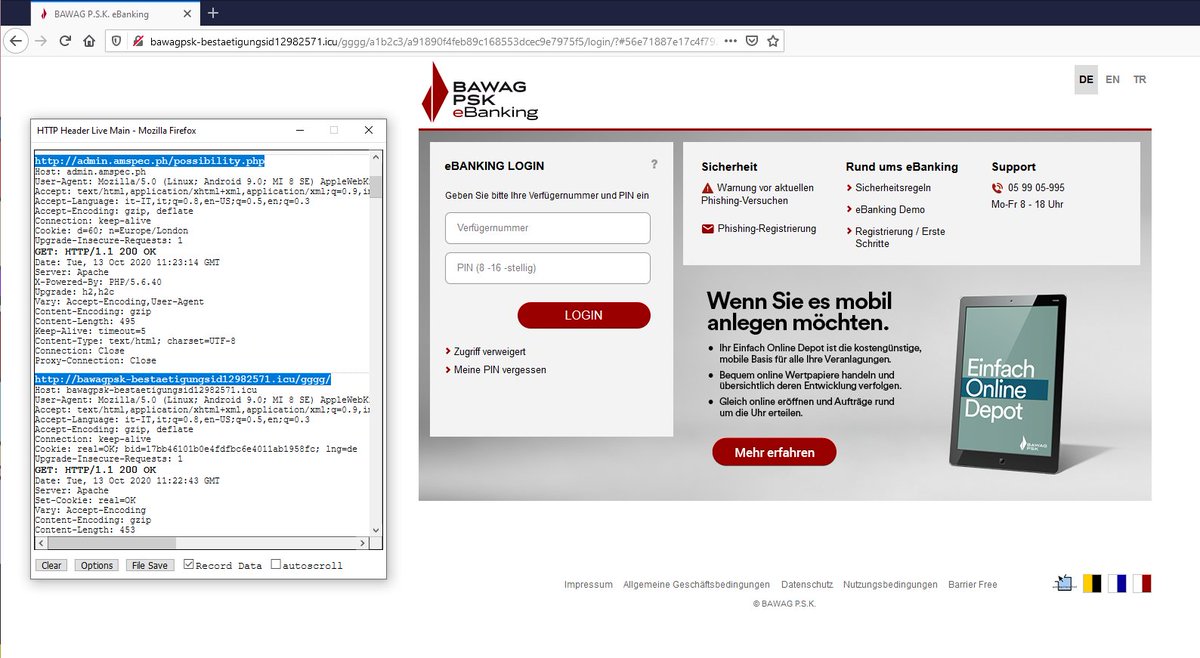Select the admin.amspec.ph/possibility.php URL entry
Image resolution: width=1200 pixels, height=658 pixels.
pyautogui.click(x=150, y=160)
